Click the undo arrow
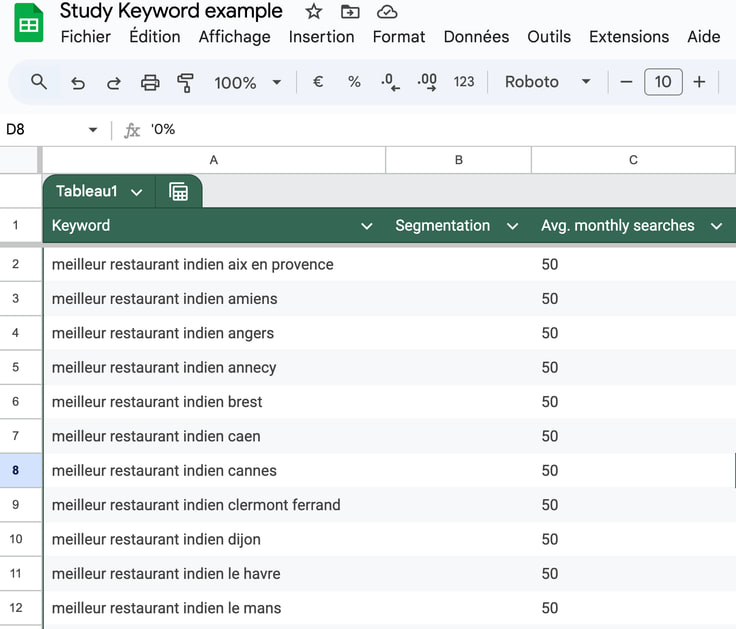736x629 pixels. pyautogui.click(x=78, y=83)
